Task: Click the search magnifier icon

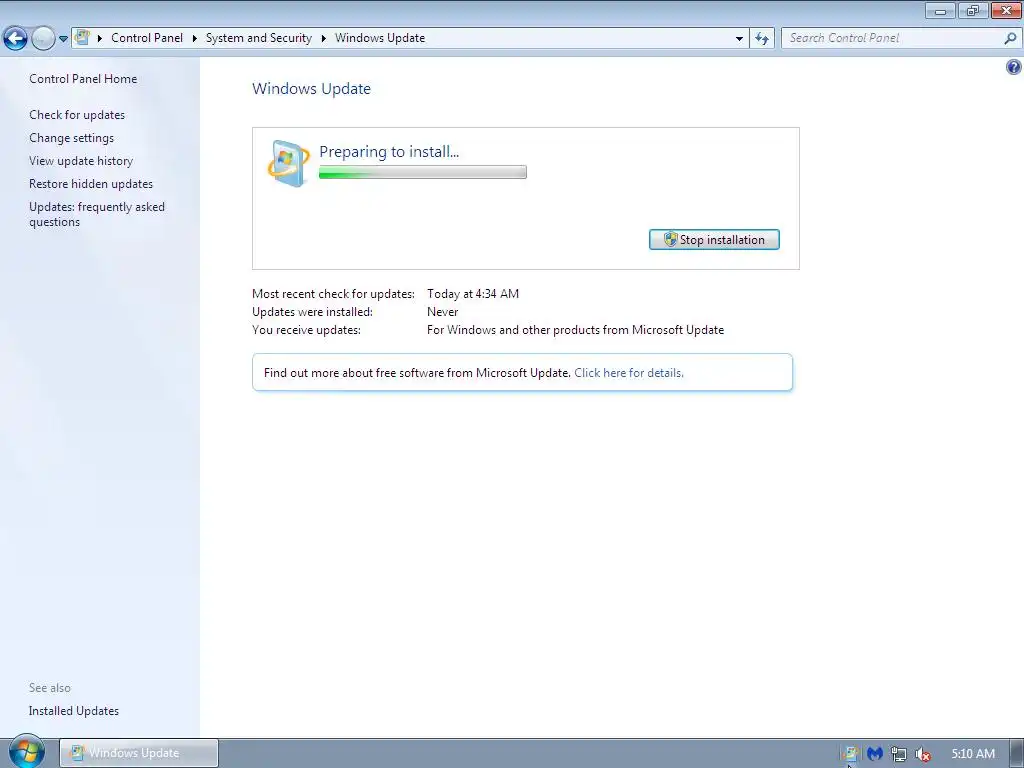Action: 1010,39
